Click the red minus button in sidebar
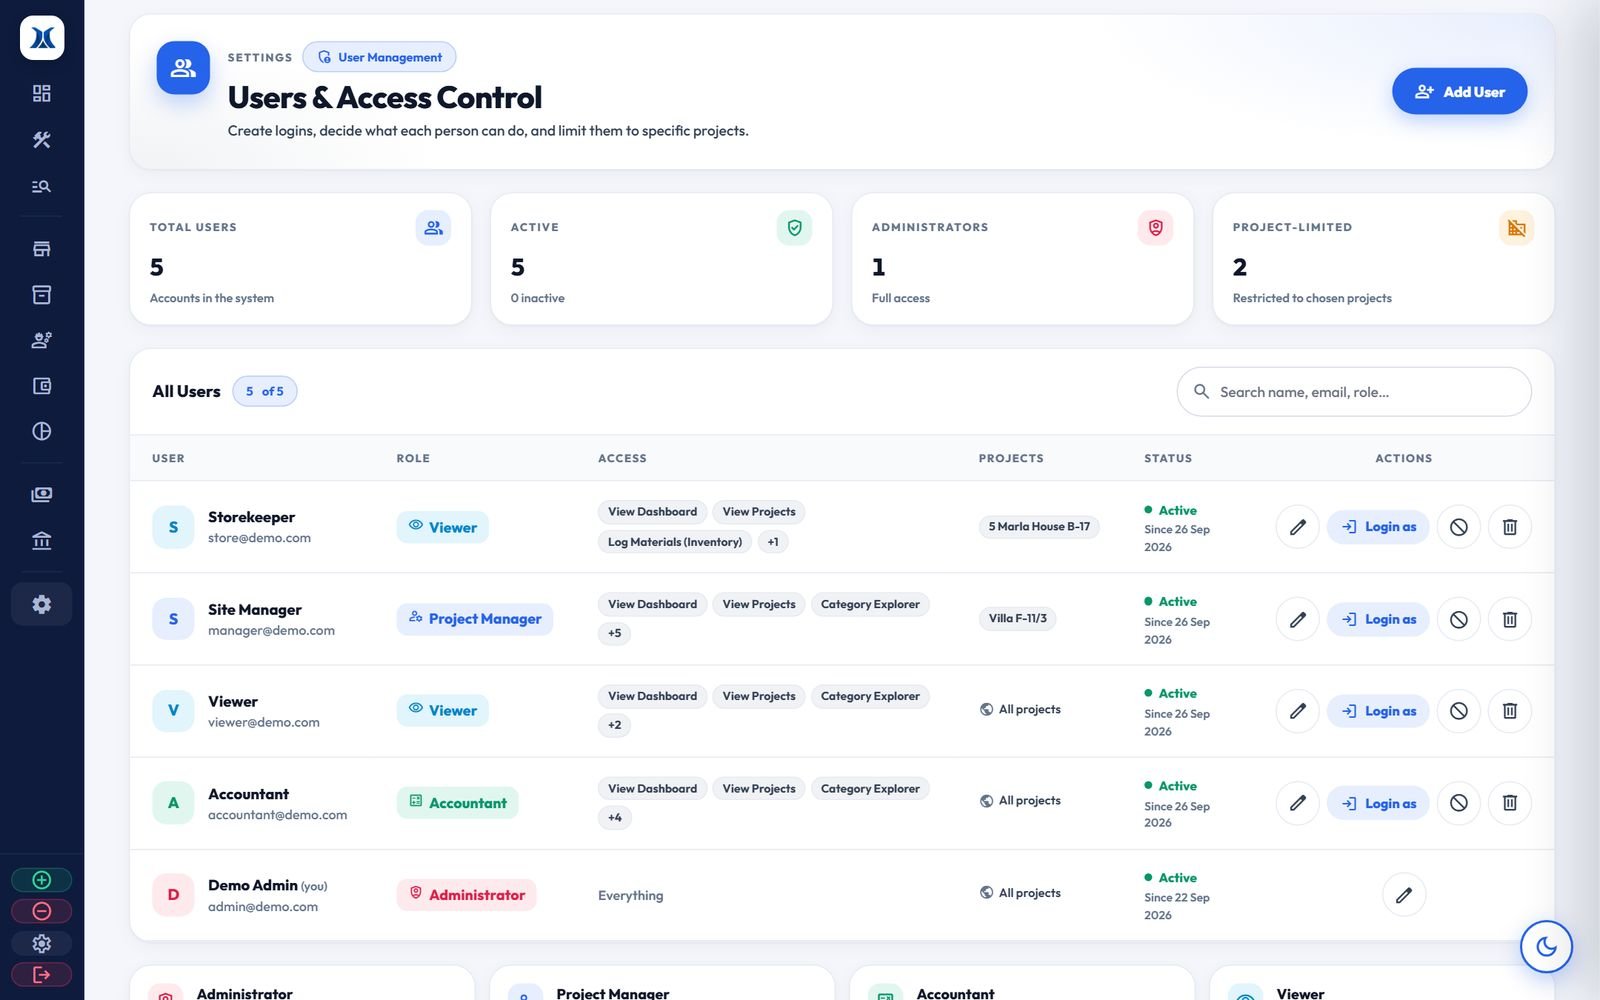The width and height of the screenshot is (1600, 1000). (41, 911)
